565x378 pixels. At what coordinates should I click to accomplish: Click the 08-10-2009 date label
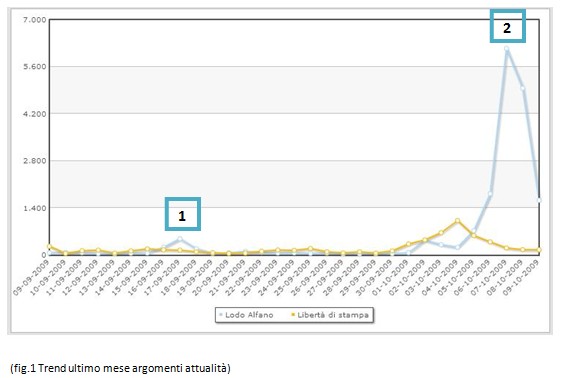coord(505,278)
